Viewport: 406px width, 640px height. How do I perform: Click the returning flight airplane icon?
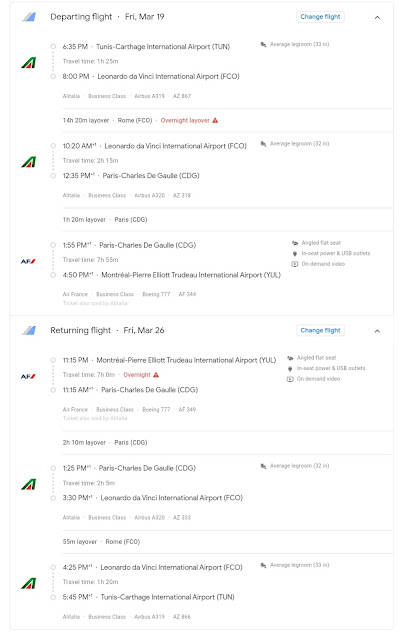coord(29,330)
